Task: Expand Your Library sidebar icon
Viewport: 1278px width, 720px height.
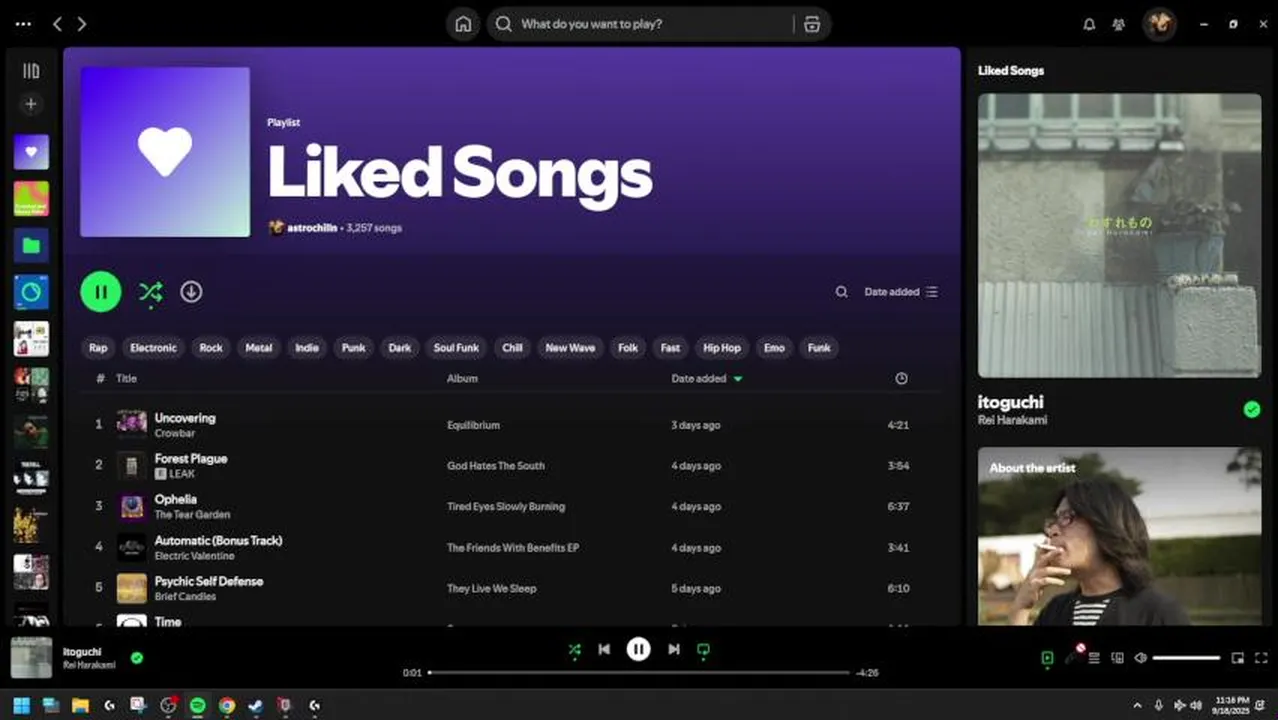Action: 31,71
